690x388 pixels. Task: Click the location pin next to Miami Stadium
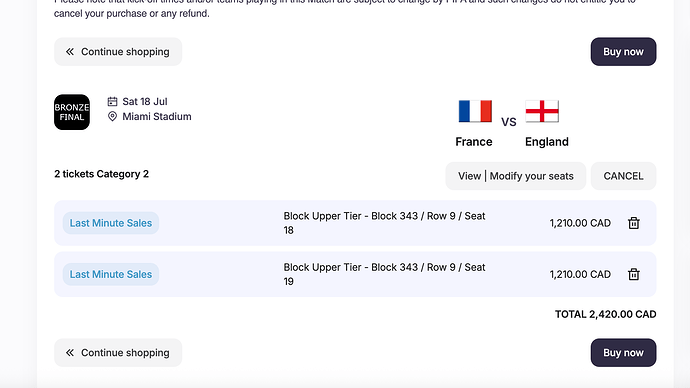(112, 117)
